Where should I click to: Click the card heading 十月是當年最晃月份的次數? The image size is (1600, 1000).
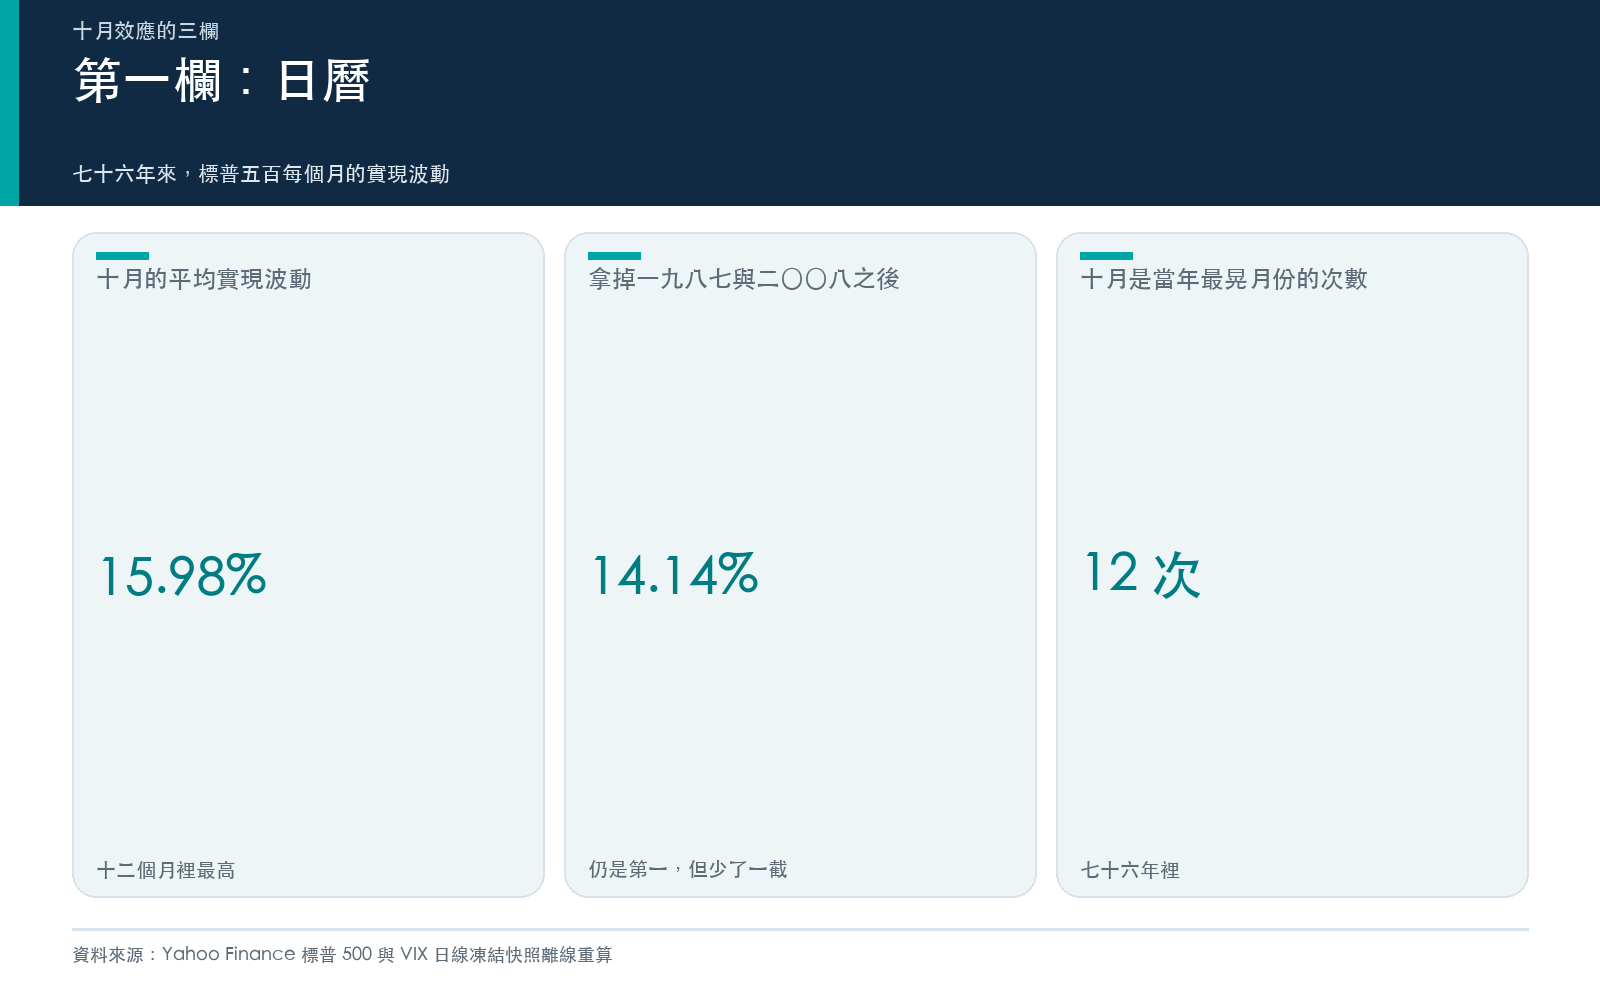click(1224, 279)
